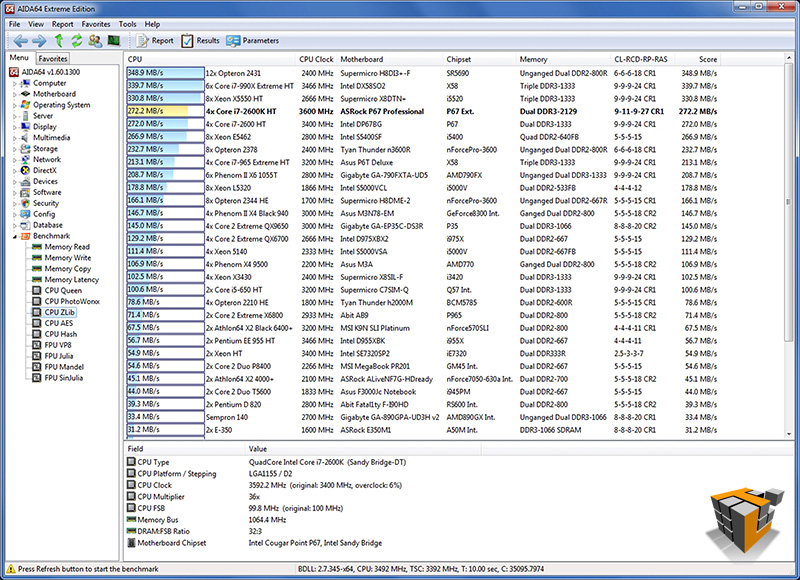Screen dimensions: 800x580
Task: Click the FPU SinJulia benchmark icon
Action: tap(37, 378)
